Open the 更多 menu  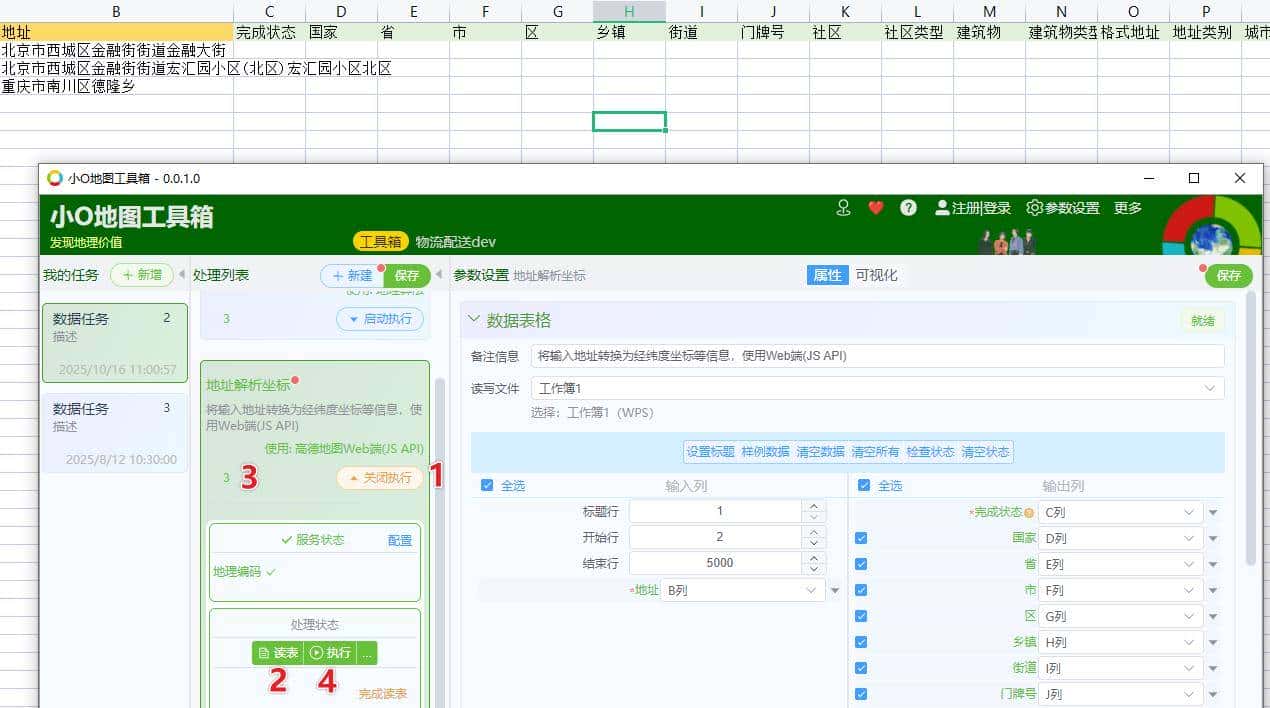pos(1128,208)
